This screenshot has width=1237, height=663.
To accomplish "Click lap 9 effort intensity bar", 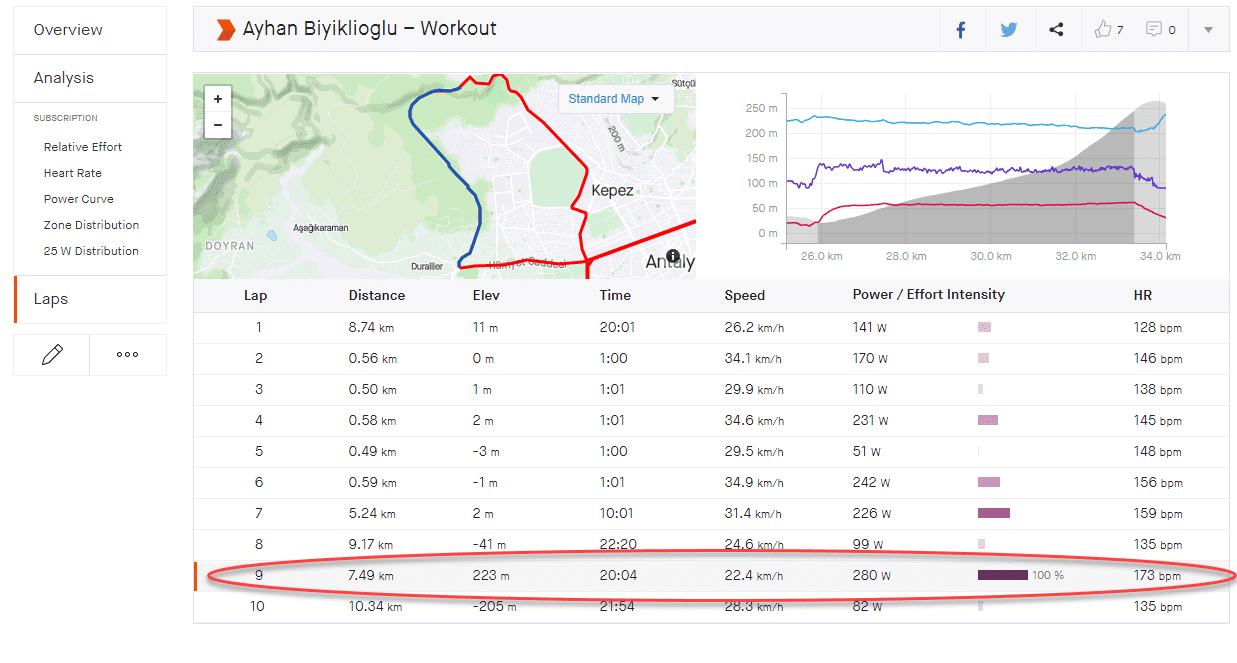I will [x=1002, y=575].
